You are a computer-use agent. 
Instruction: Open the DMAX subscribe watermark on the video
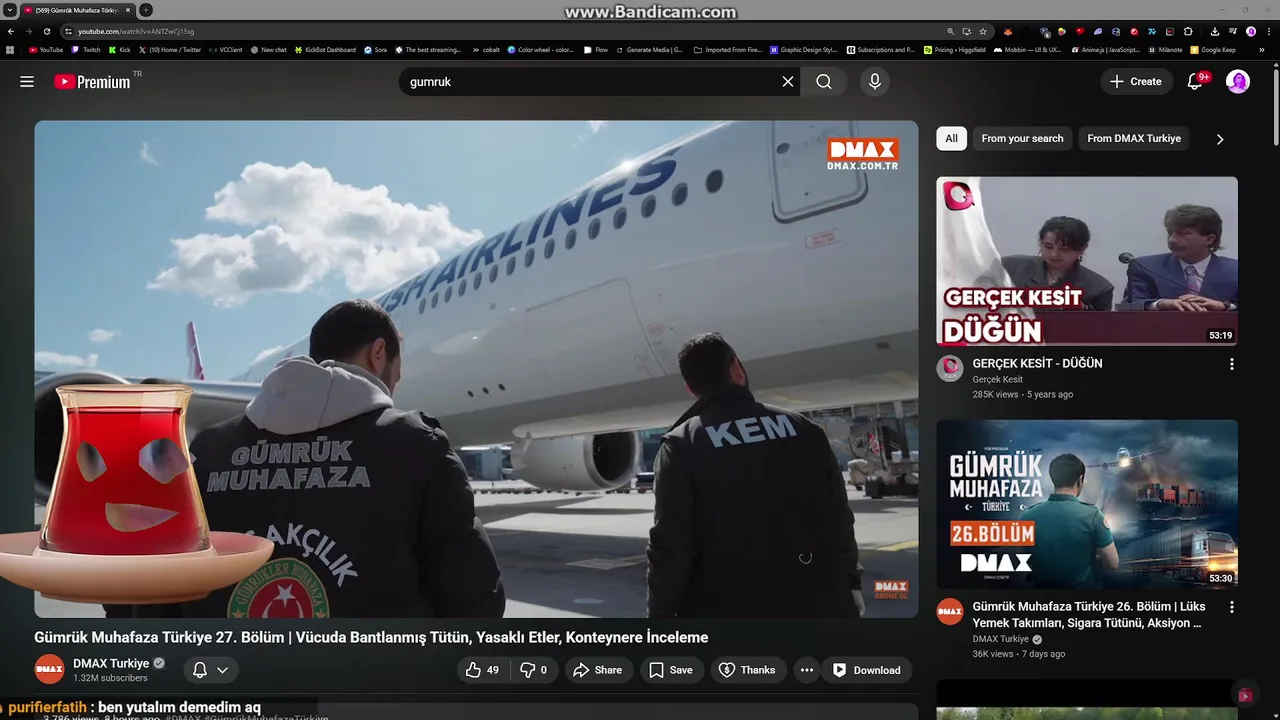891,589
